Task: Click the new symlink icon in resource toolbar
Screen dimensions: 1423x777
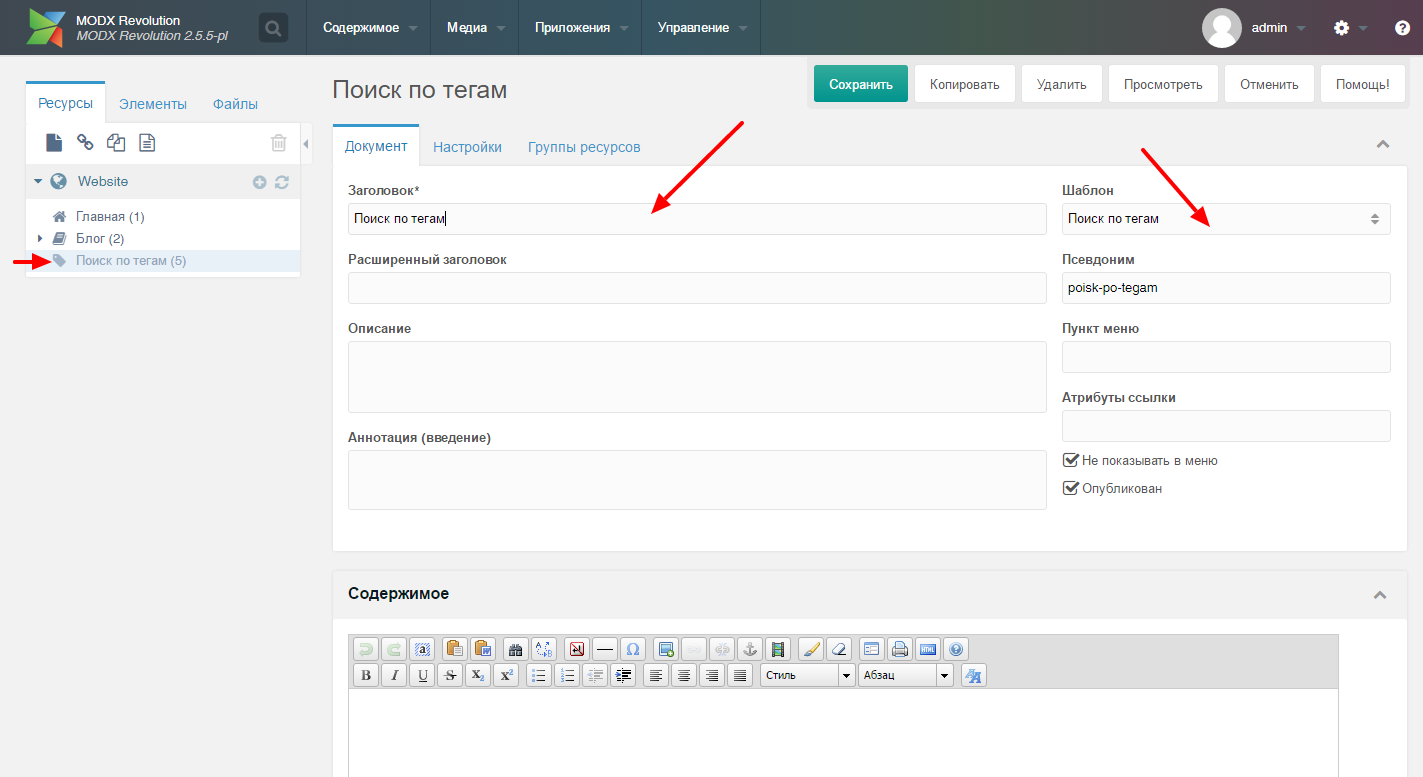Action: click(116, 143)
